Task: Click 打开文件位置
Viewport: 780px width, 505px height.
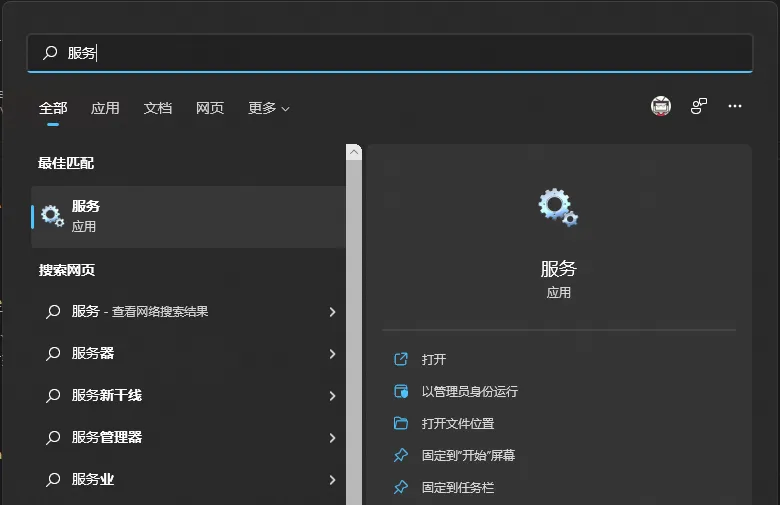Action: click(458, 423)
